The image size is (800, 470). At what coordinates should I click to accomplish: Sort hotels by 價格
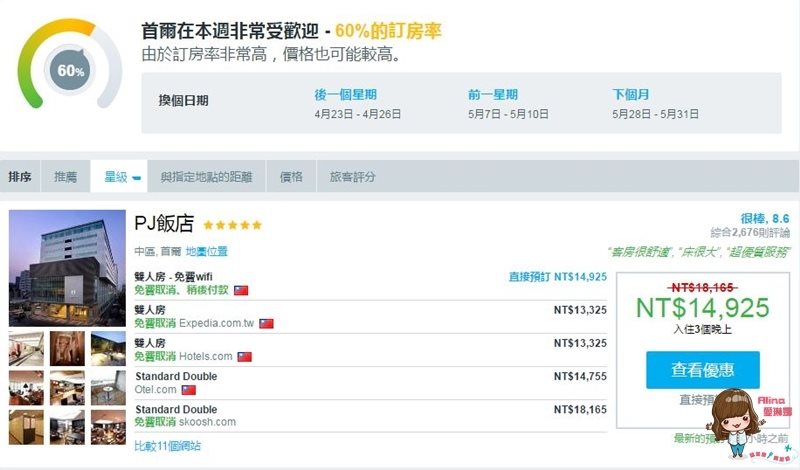tap(291, 177)
